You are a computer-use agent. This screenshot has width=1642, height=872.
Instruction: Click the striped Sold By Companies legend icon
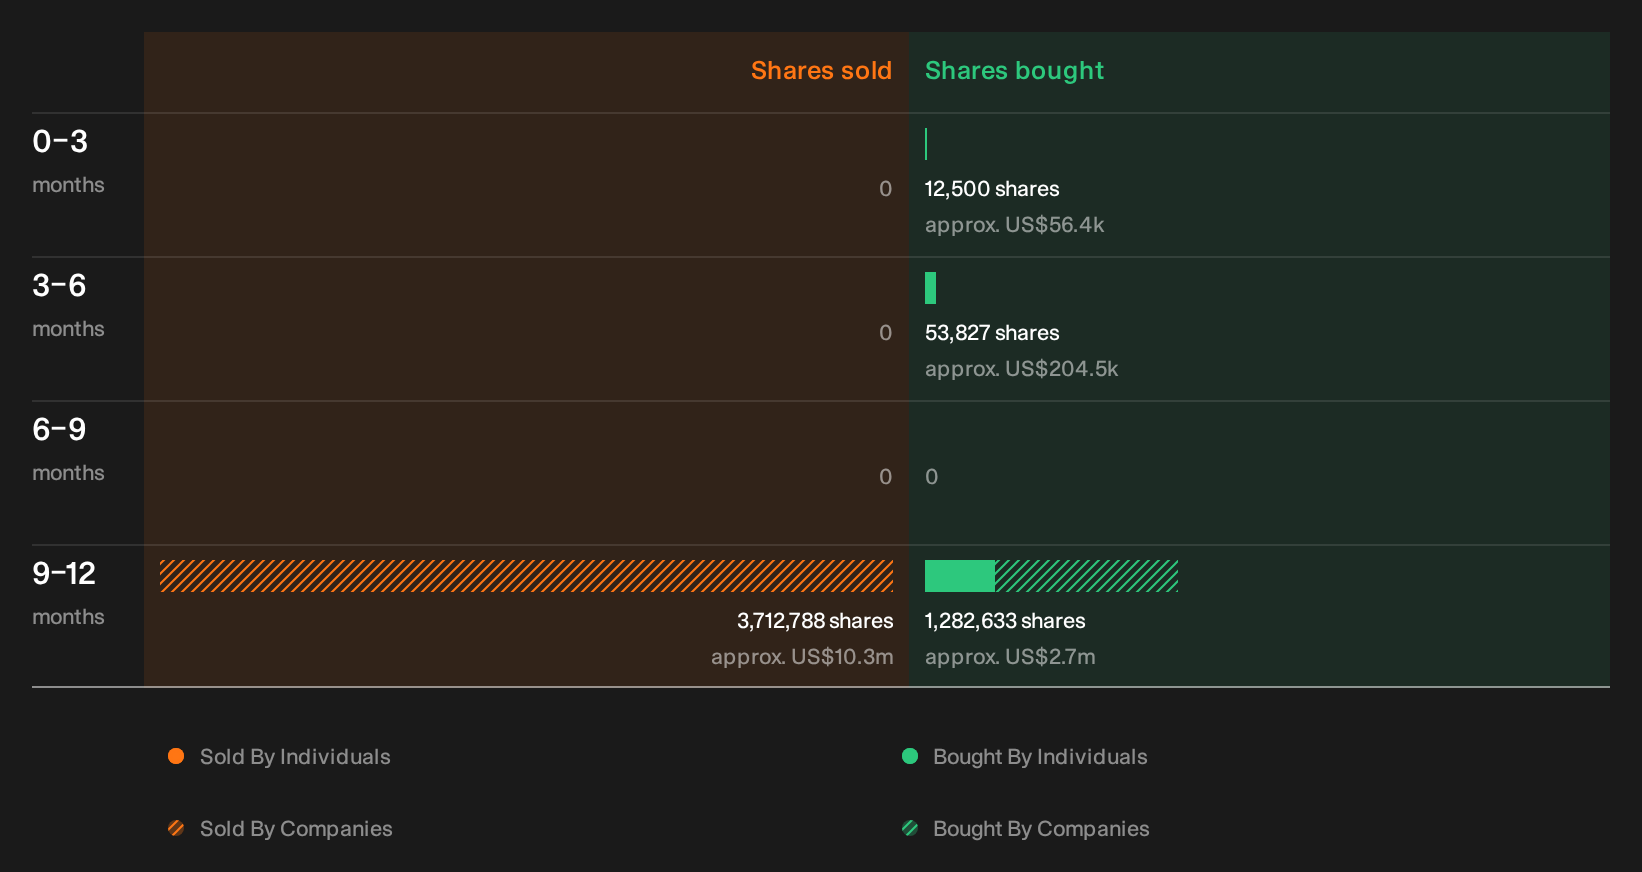pyautogui.click(x=176, y=828)
